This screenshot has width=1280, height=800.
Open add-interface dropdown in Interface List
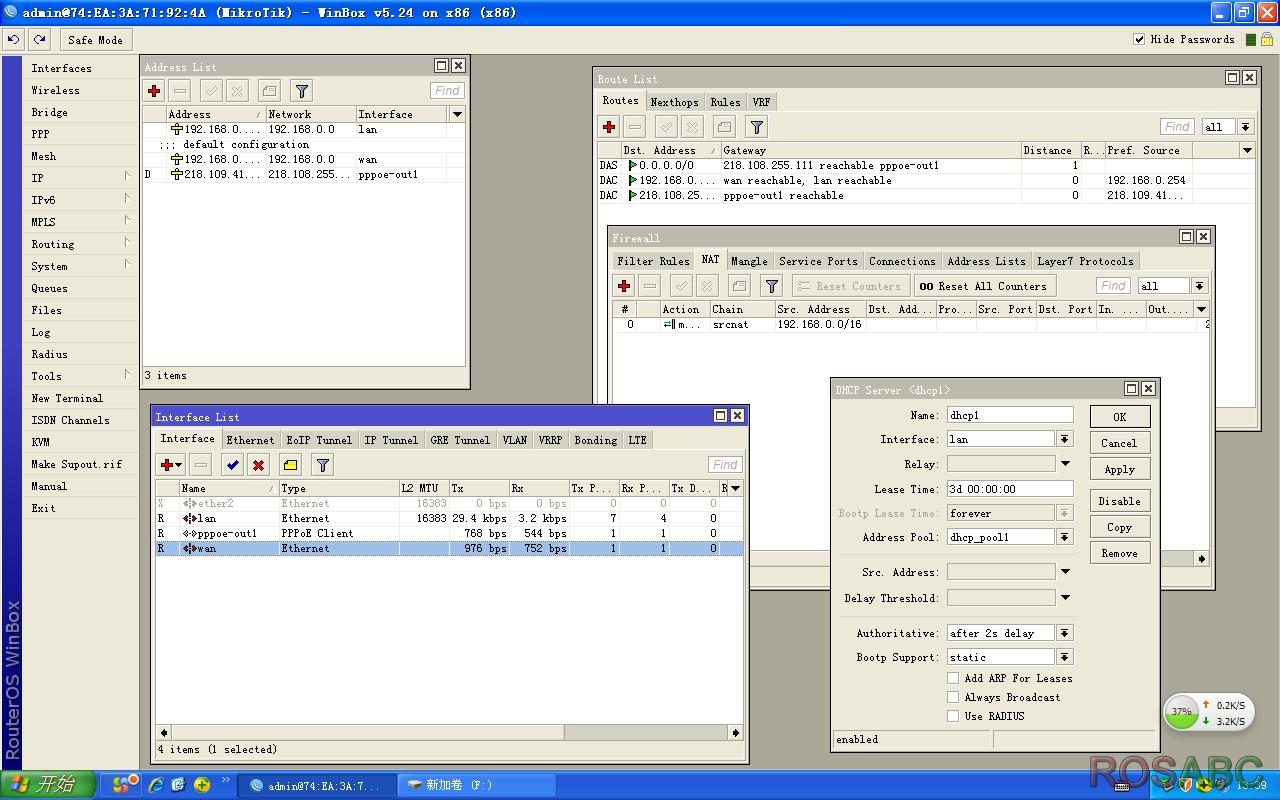[x=171, y=465]
